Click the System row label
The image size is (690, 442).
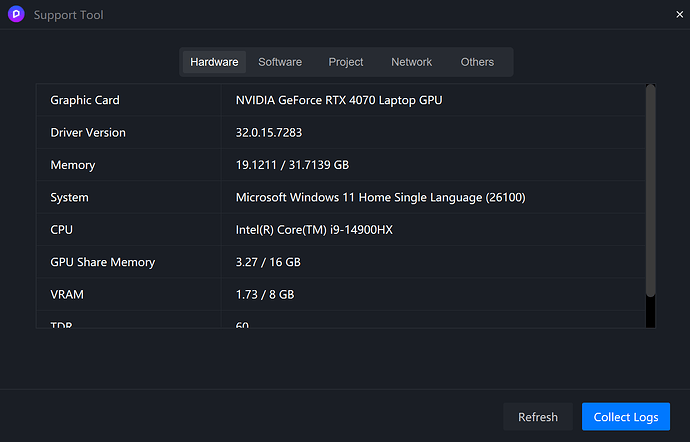click(70, 197)
